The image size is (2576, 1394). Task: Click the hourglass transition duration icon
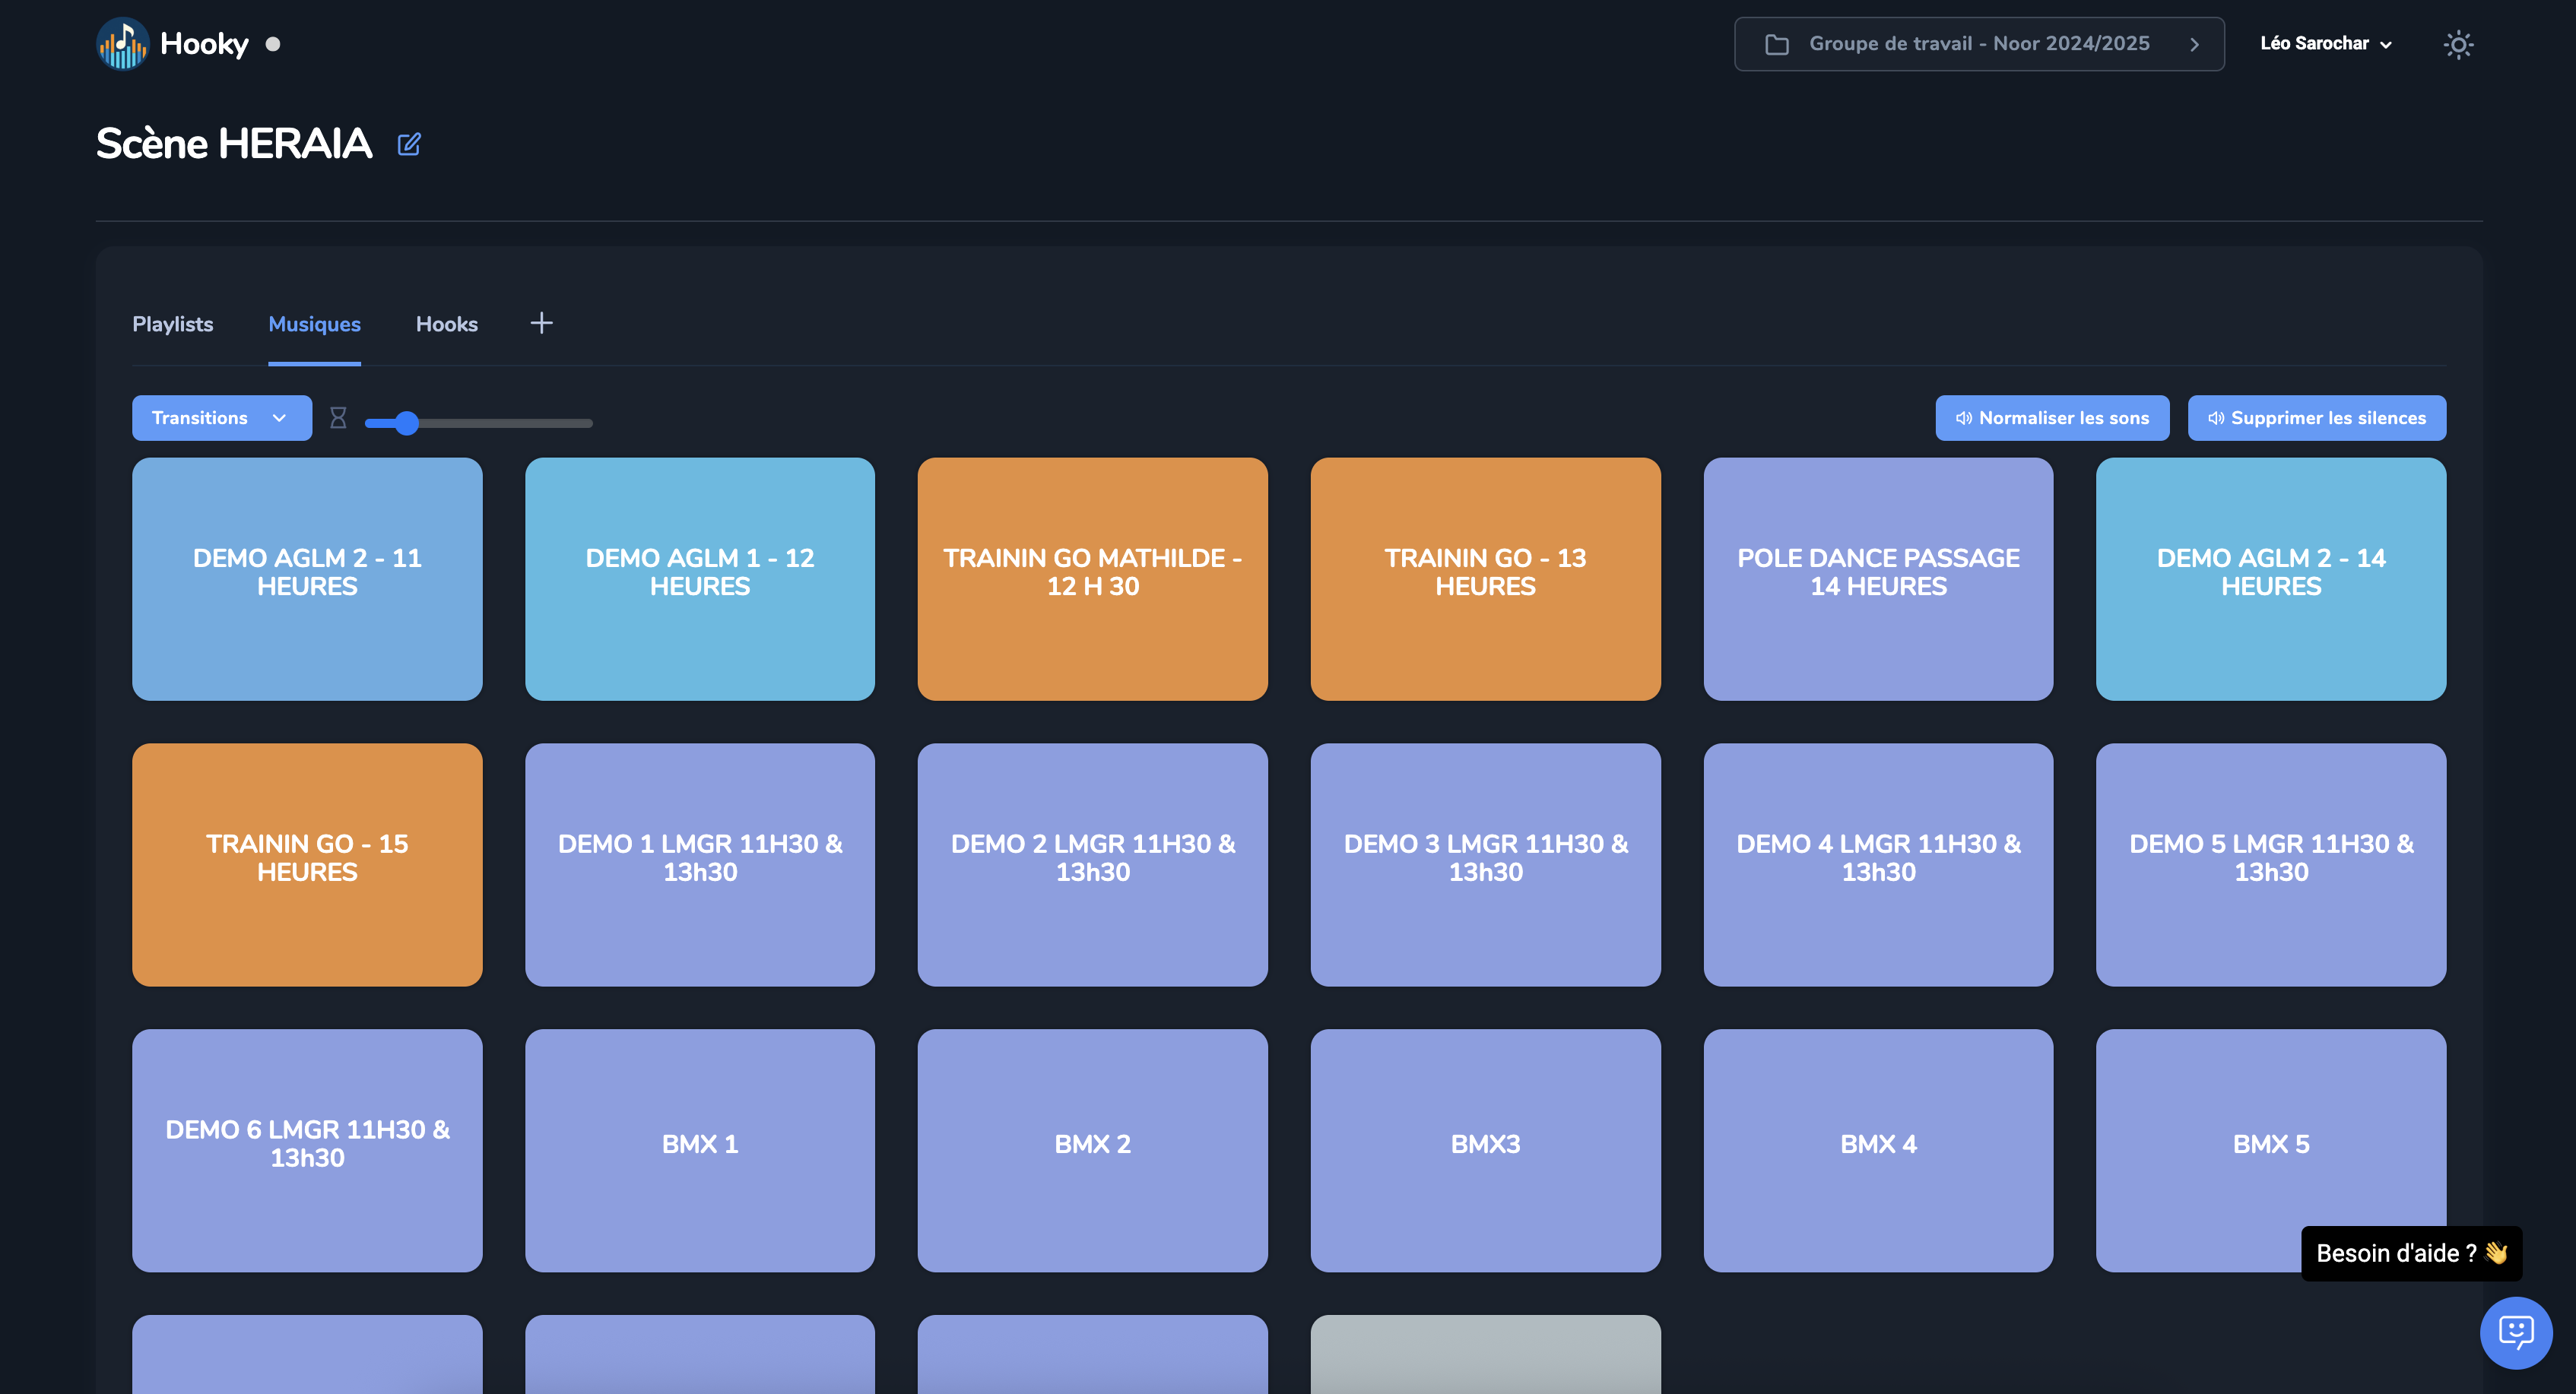click(x=338, y=418)
